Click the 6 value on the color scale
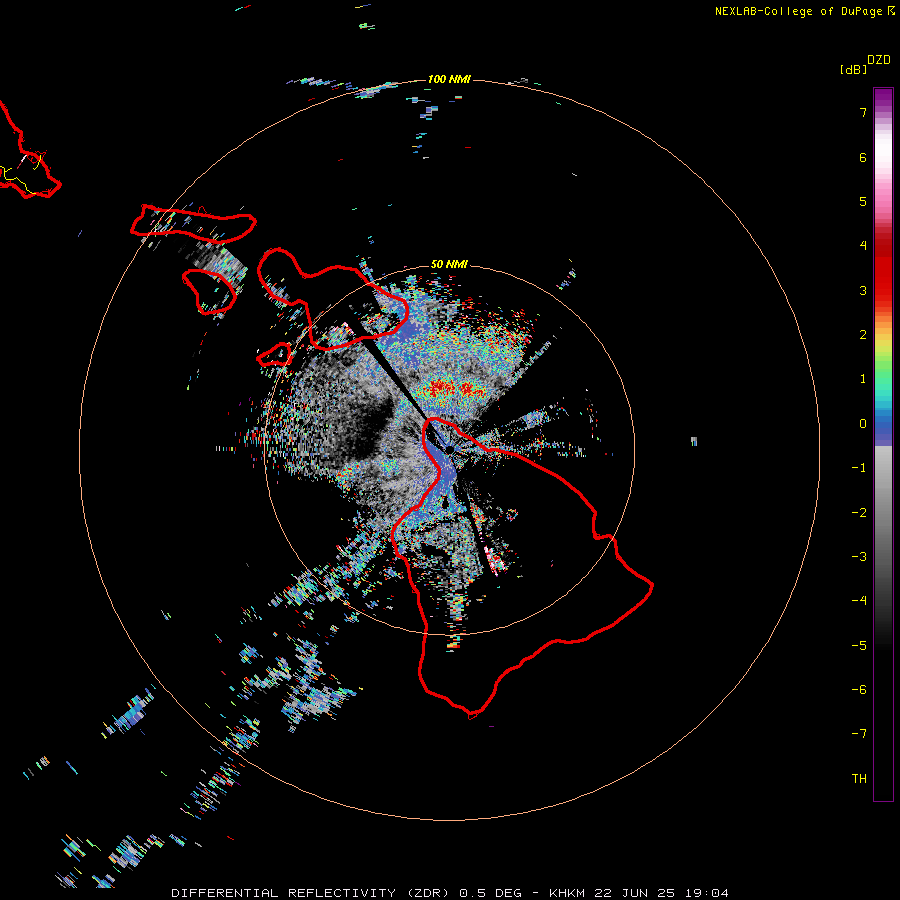 click(863, 157)
